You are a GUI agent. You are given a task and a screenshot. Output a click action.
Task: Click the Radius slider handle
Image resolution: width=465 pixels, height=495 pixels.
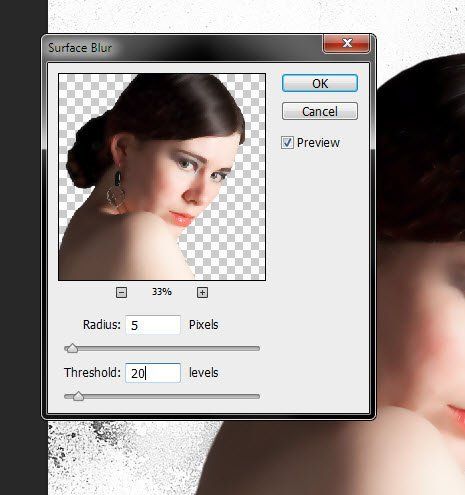(72, 349)
